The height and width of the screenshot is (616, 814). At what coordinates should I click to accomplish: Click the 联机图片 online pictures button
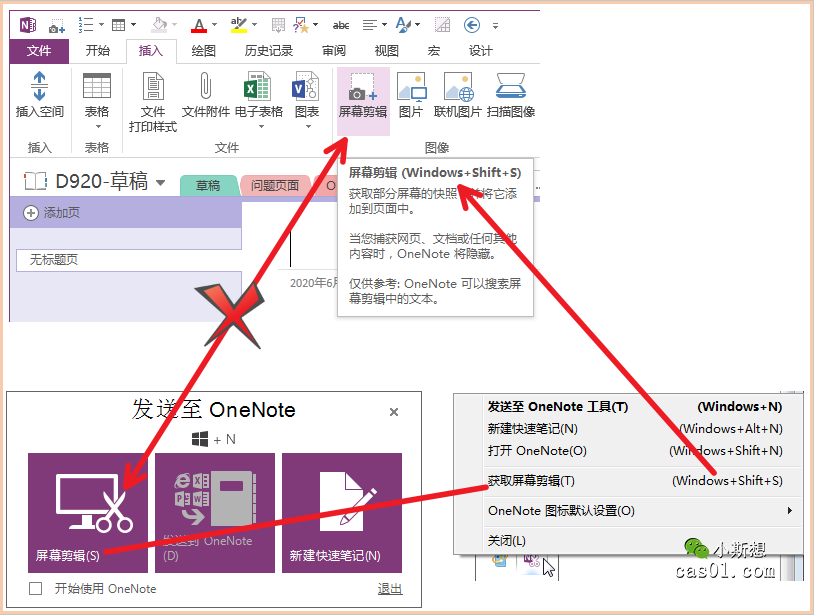pyautogui.click(x=458, y=96)
